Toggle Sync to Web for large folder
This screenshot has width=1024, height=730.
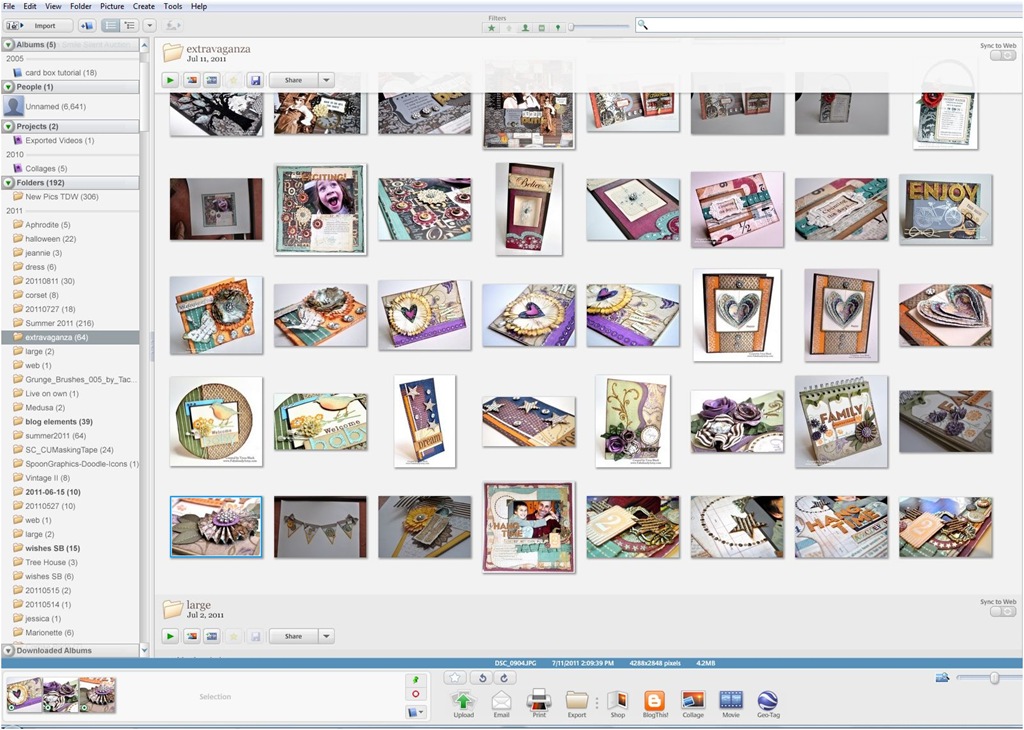tap(1003, 611)
